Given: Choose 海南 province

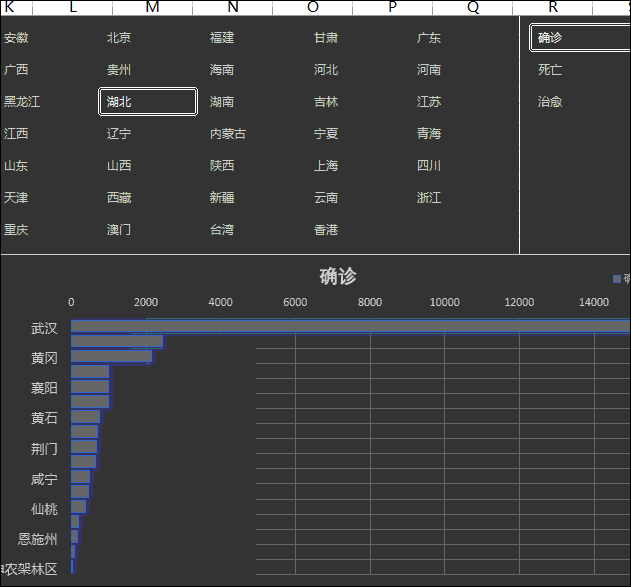Looking at the screenshot, I should point(222,70).
